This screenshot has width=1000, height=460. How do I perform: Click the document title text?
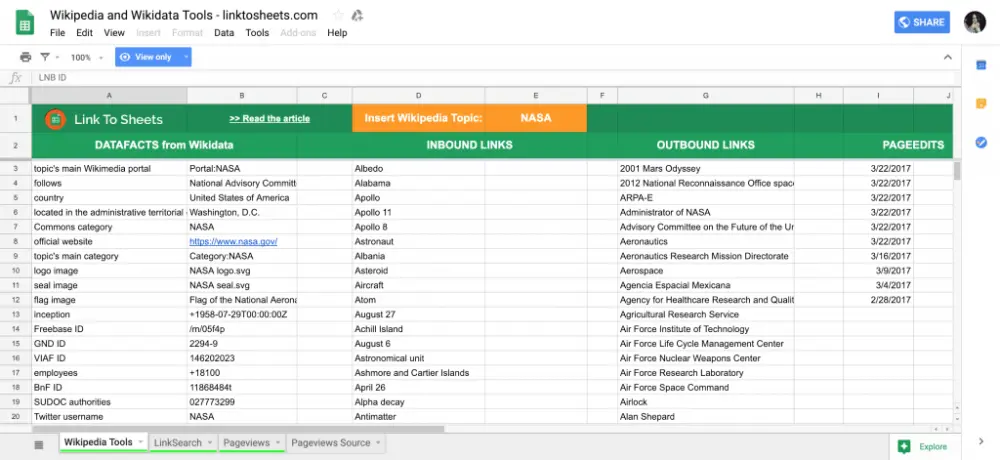click(184, 15)
